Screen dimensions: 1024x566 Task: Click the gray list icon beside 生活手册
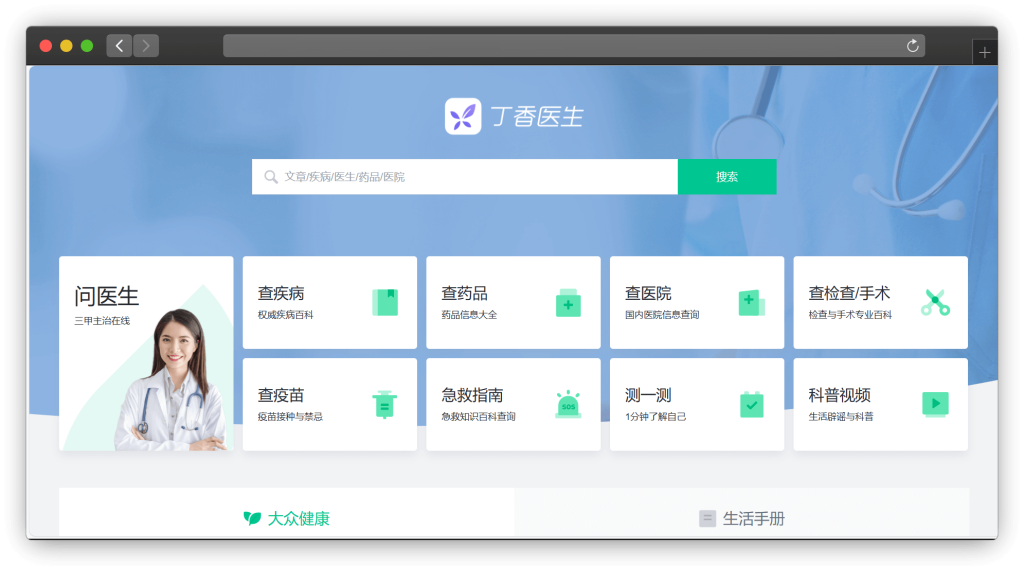coord(707,518)
